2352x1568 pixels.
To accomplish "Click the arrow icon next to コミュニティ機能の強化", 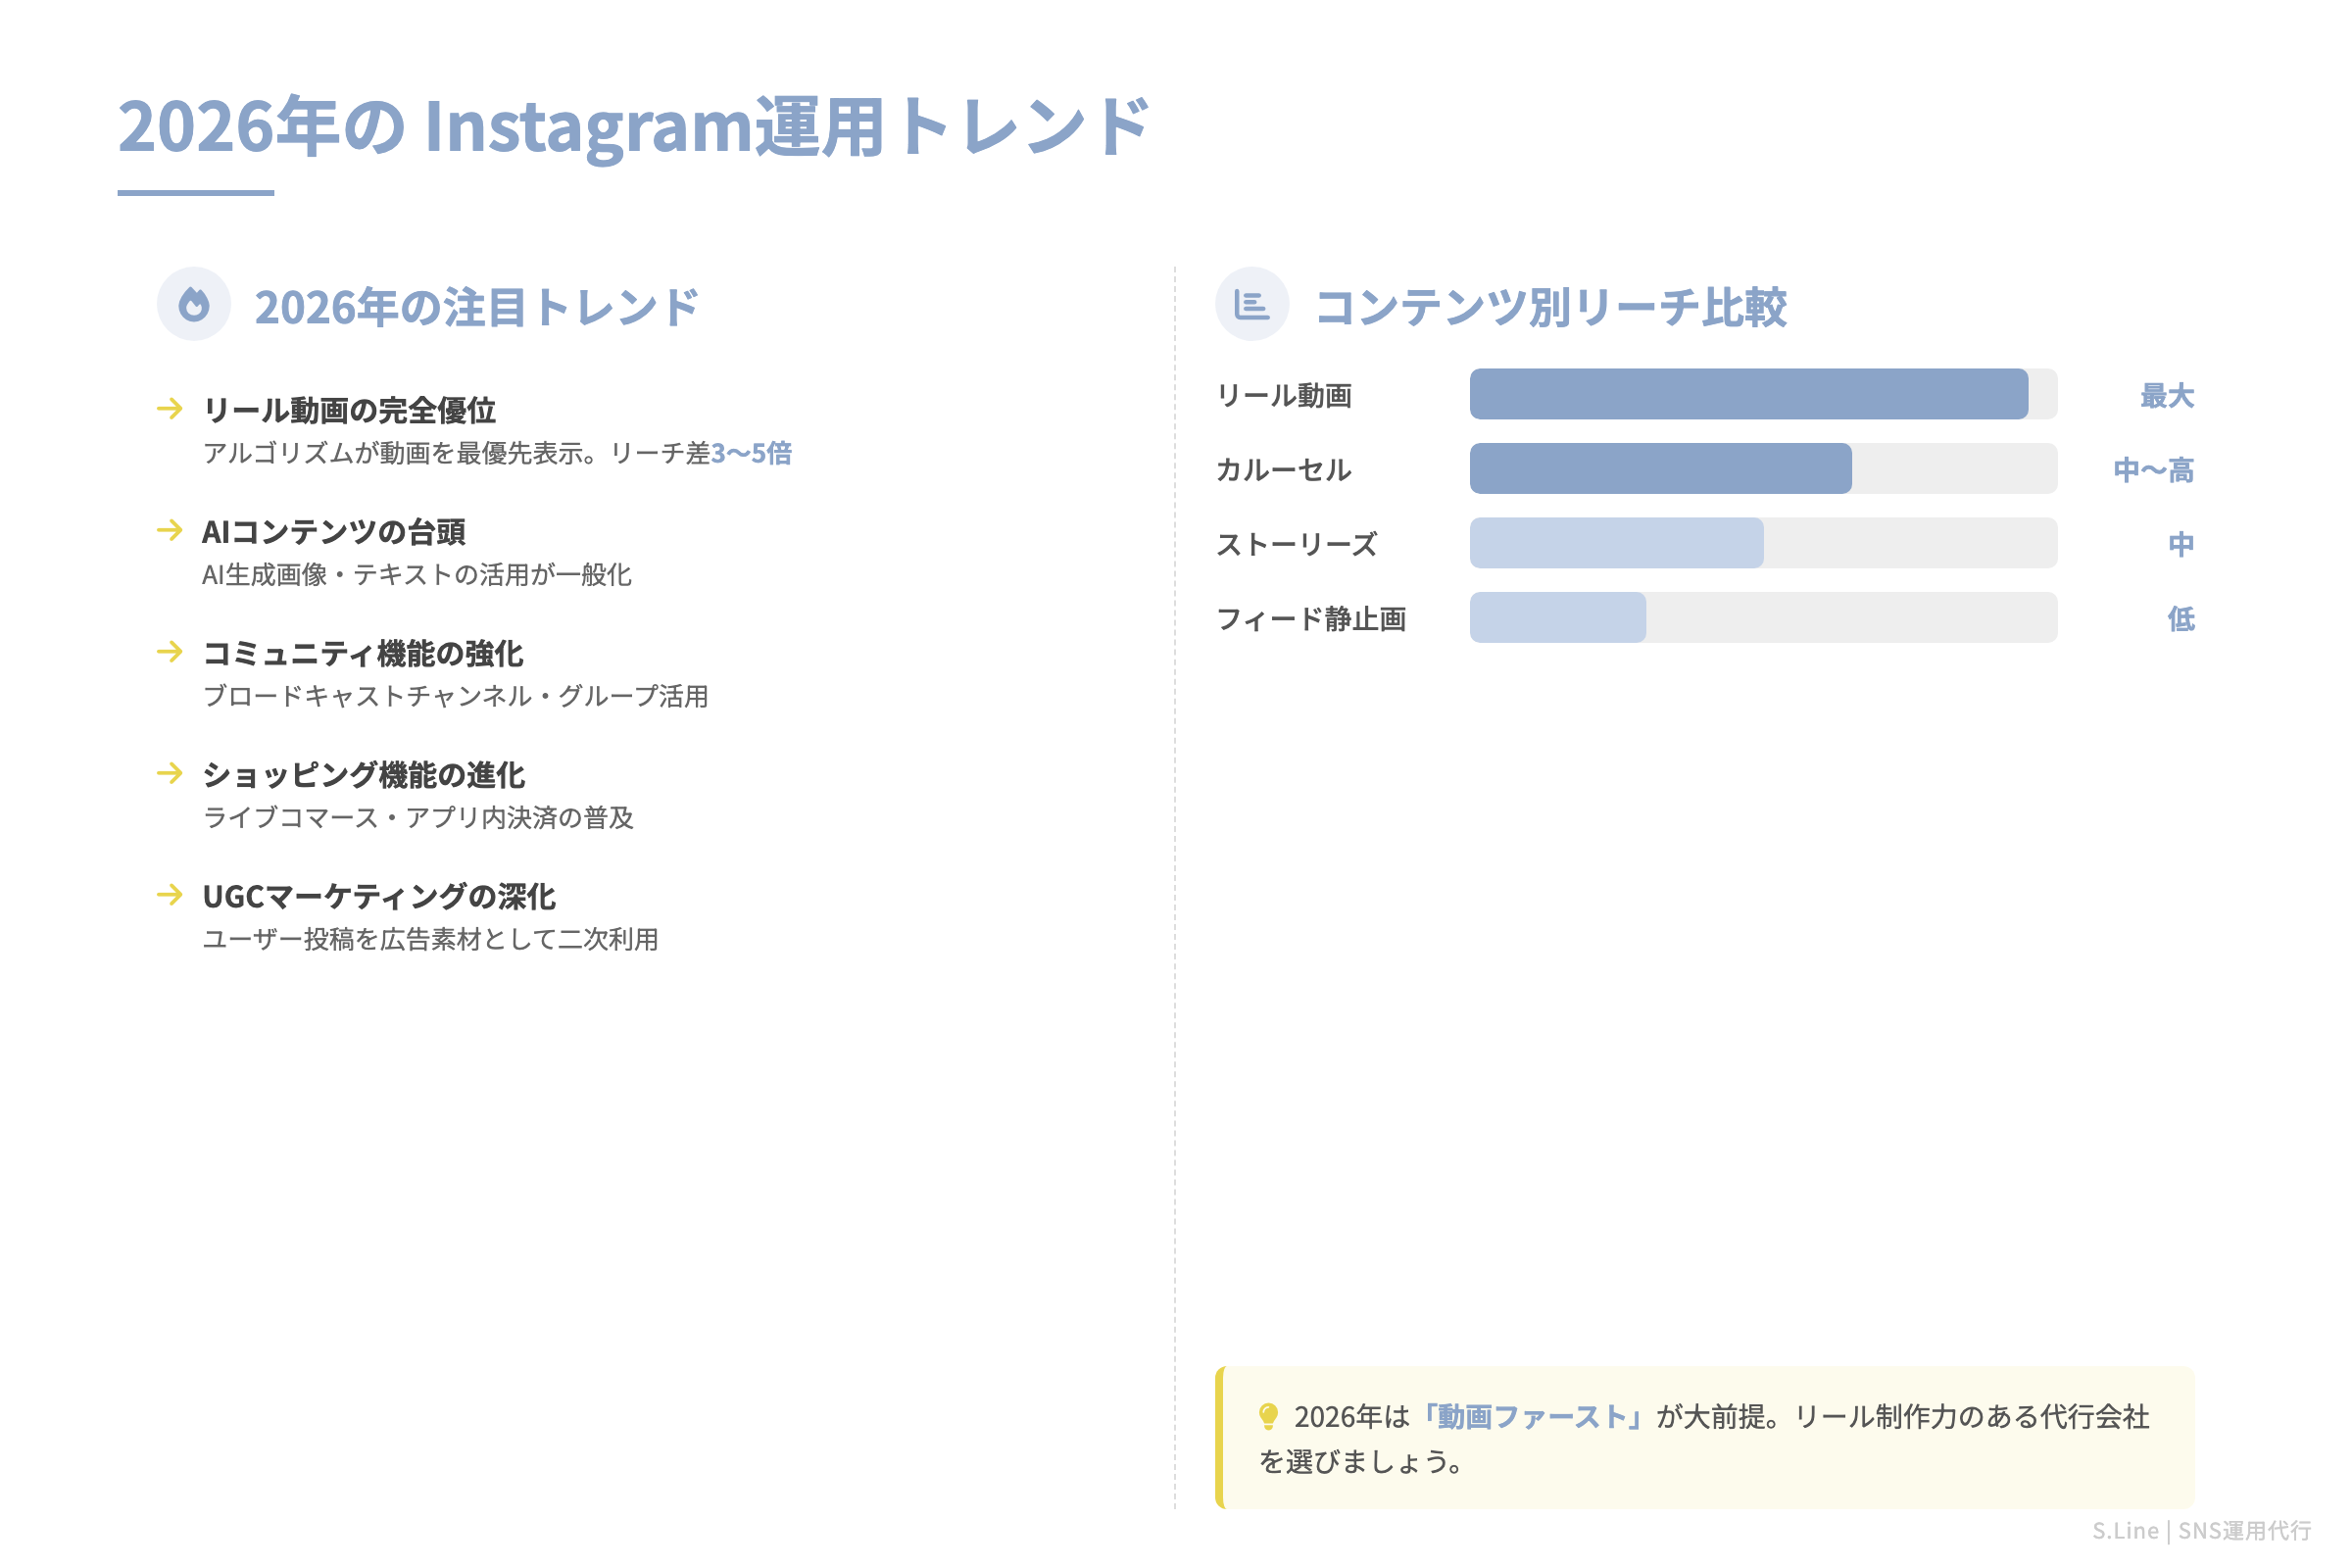I will pyautogui.click(x=170, y=652).
